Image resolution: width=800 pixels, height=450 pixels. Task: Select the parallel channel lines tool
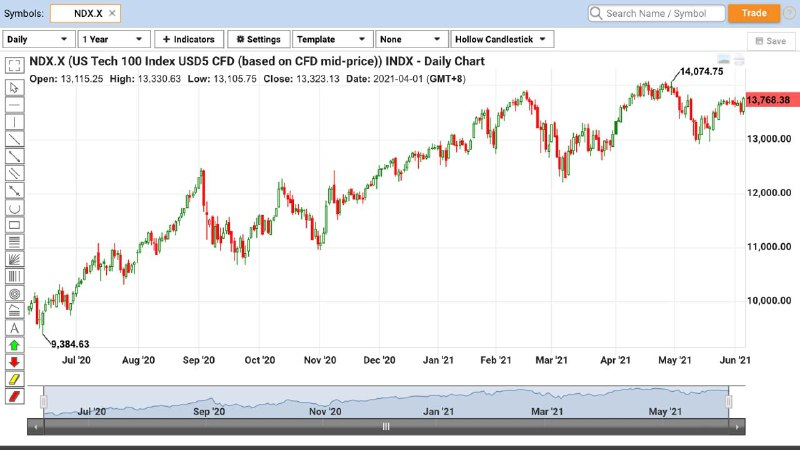(14, 173)
